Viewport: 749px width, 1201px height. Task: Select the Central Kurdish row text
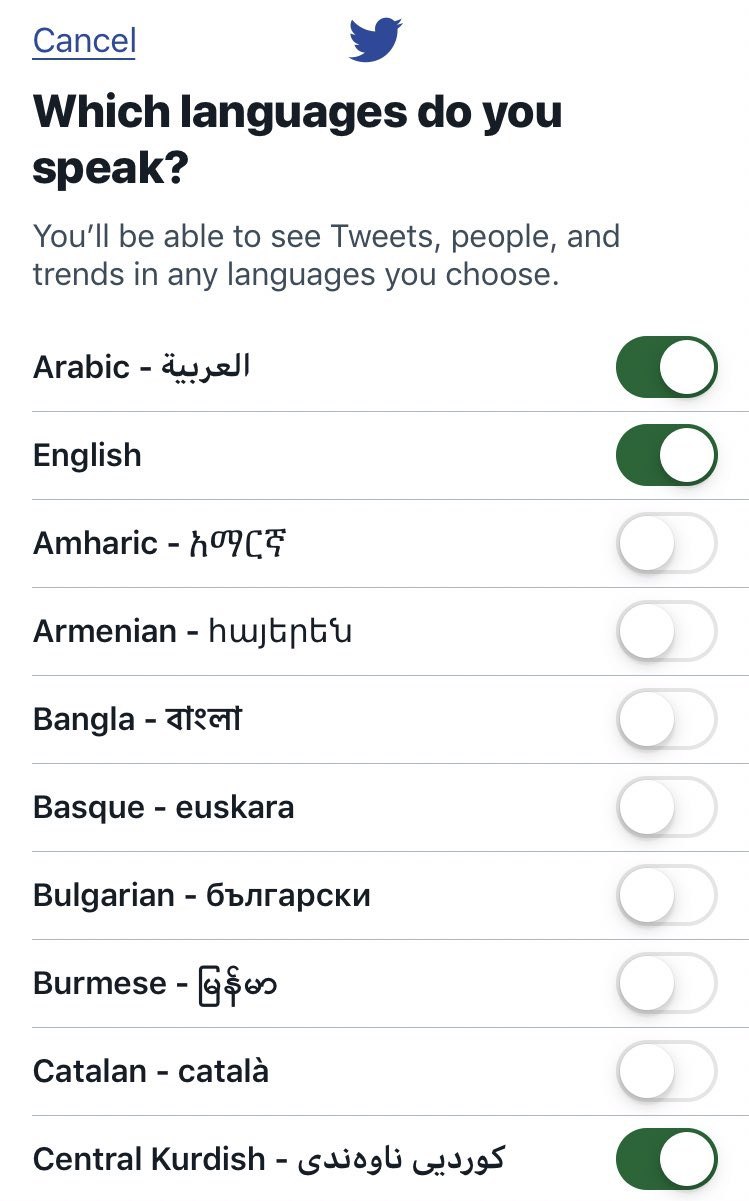pos(269,1159)
